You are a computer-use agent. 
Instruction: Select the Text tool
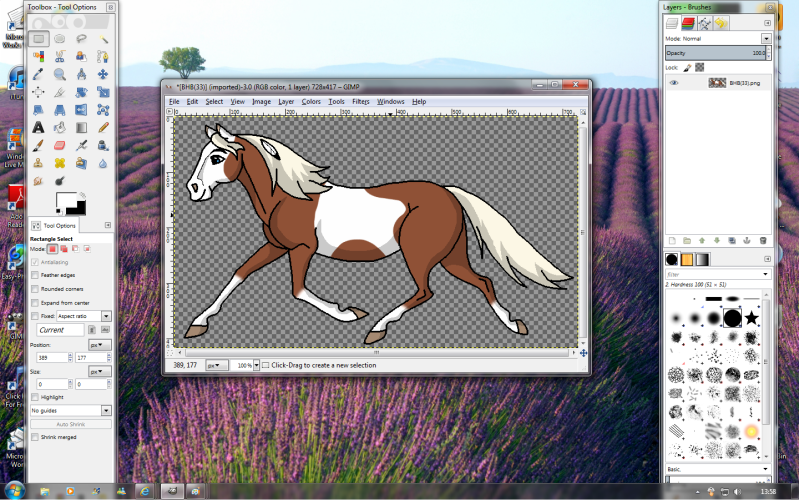39,127
